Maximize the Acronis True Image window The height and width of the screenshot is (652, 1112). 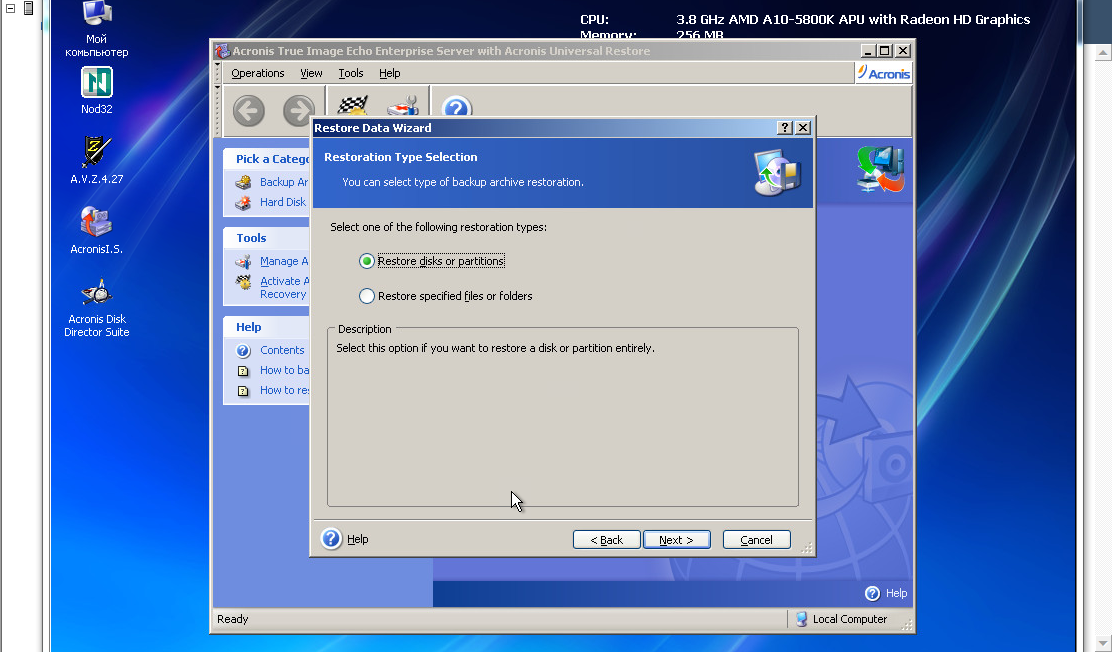pos(884,51)
